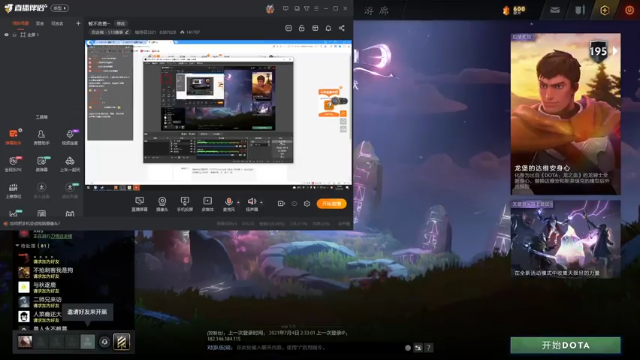This screenshot has width=640, height=360.
Task: Click your own avatar in party bar
Action: point(25,342)
